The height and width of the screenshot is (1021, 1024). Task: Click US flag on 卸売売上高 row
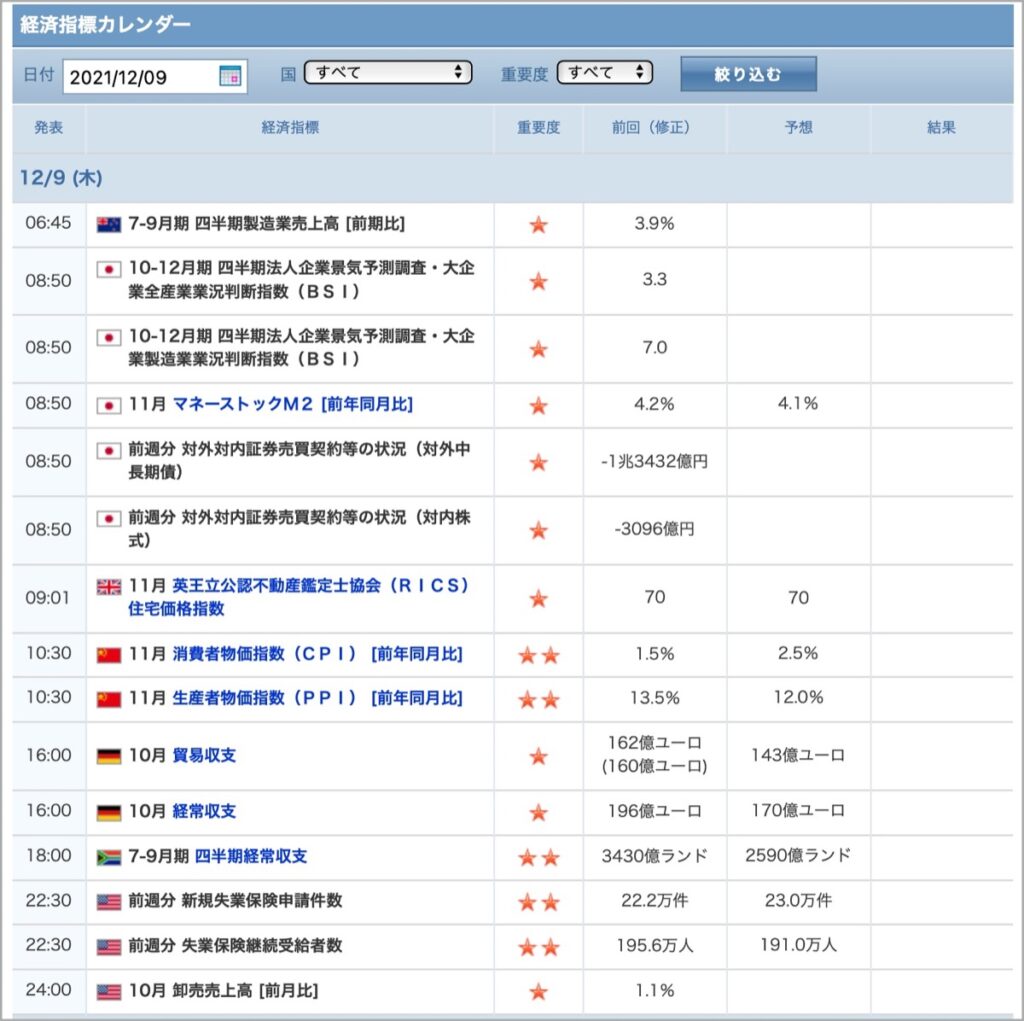(108, 992)
